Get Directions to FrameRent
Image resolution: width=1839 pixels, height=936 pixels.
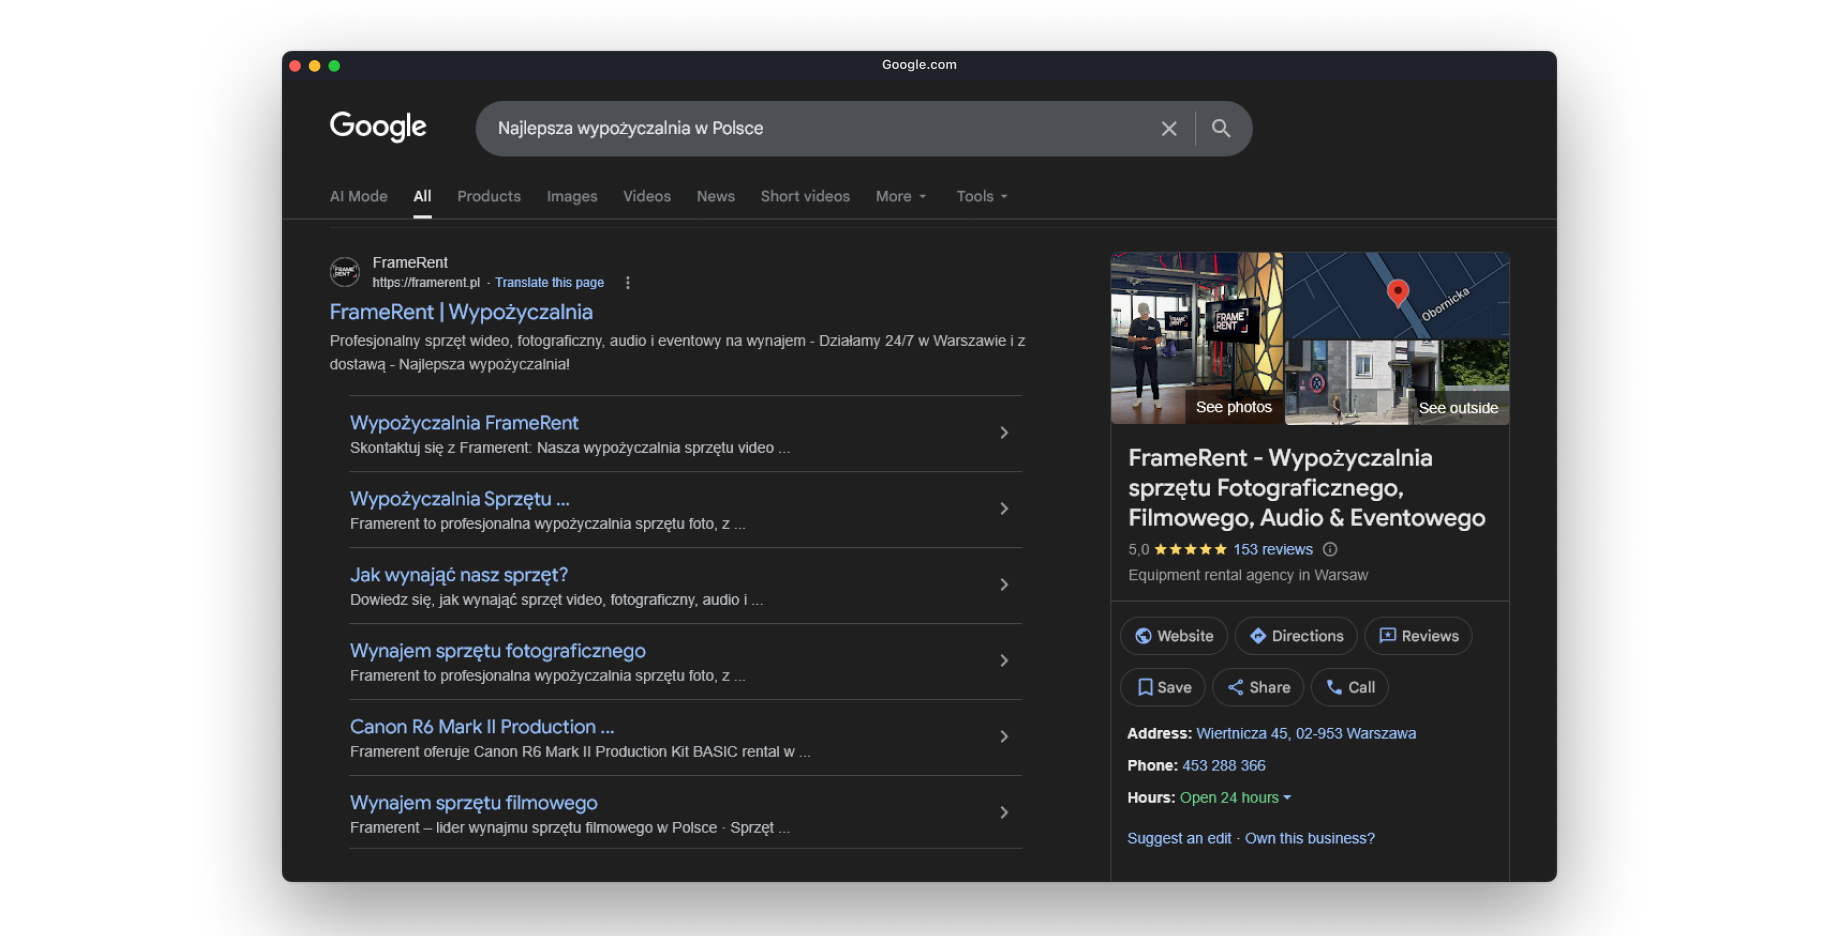[x=1296, y=636]
